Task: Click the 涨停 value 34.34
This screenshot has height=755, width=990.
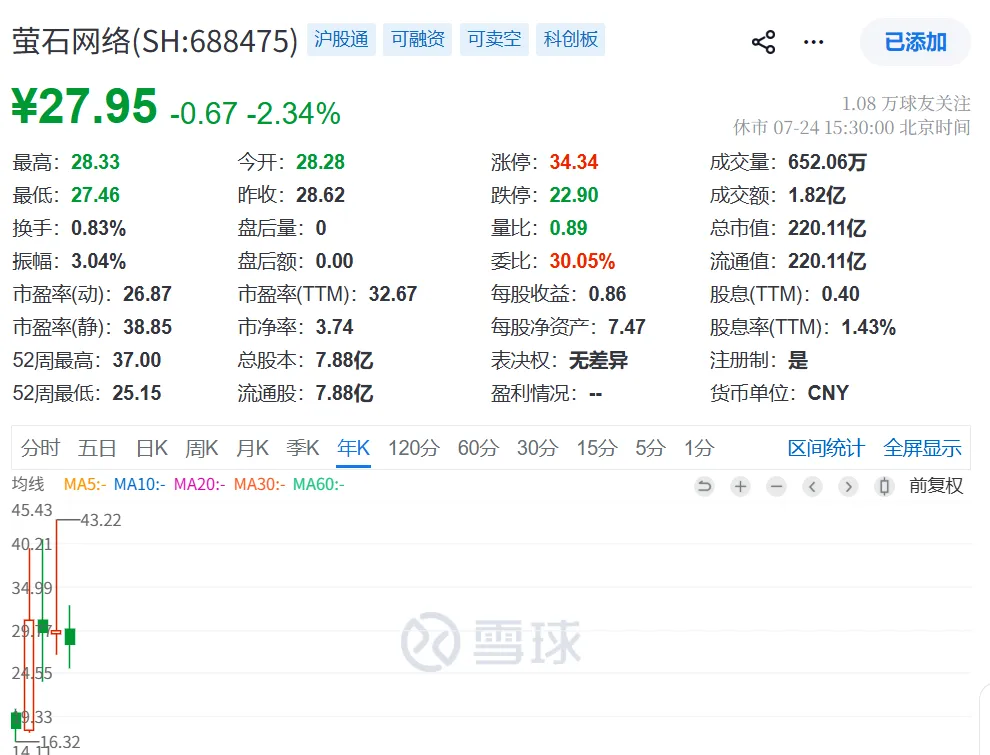Action: pos(573,162)
